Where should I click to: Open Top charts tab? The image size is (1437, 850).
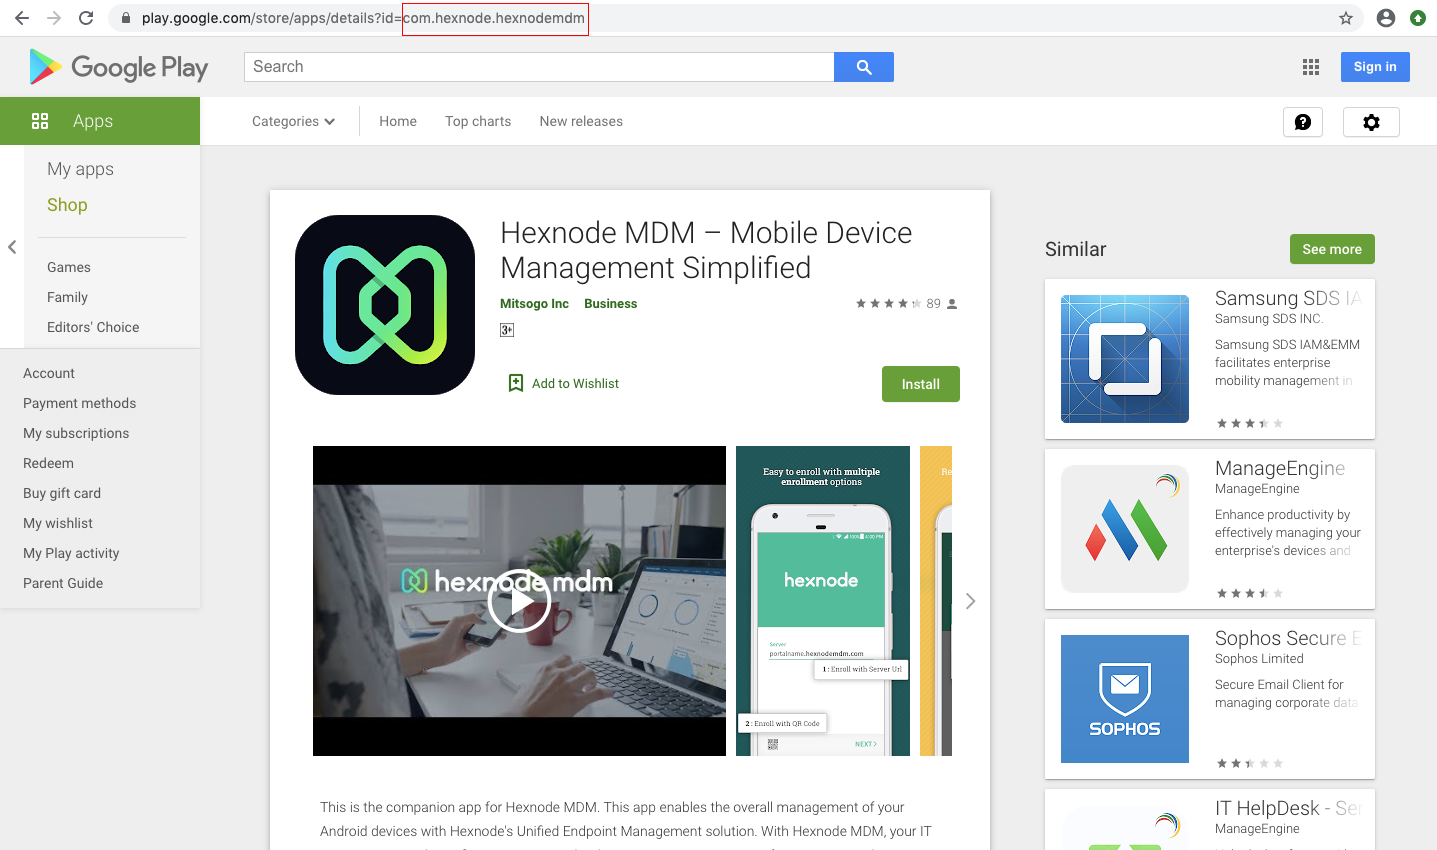pyautogui.click(x=478, y=121)
